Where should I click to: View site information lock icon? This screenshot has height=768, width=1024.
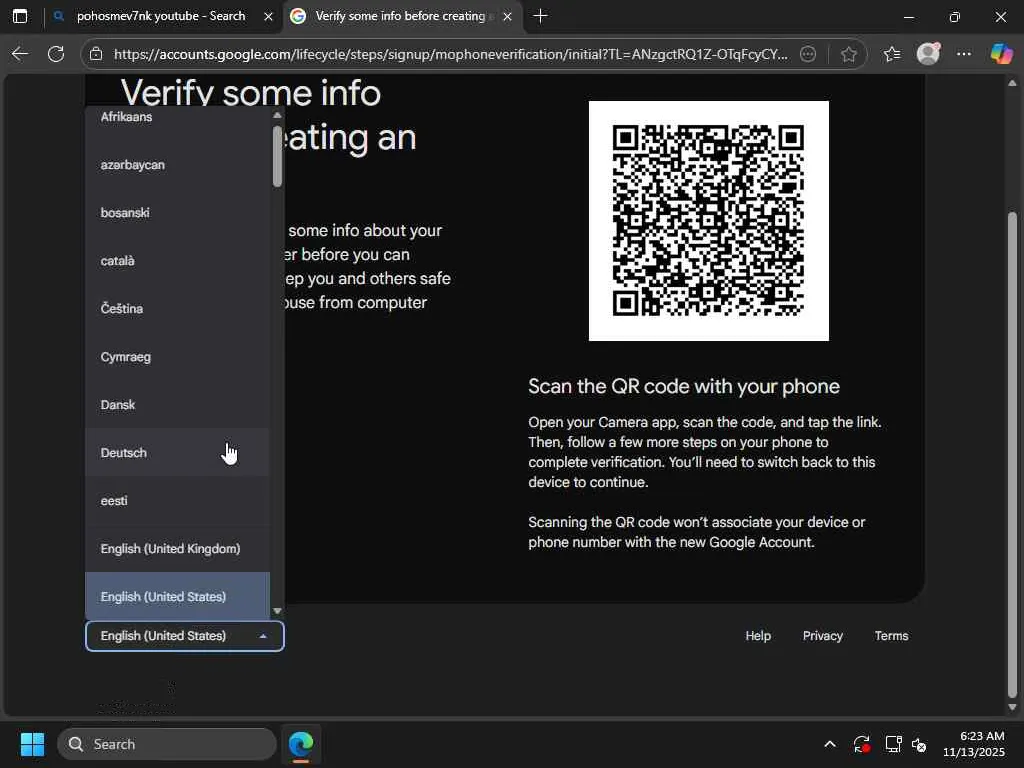pyautogui.click(x=96, y=54)
